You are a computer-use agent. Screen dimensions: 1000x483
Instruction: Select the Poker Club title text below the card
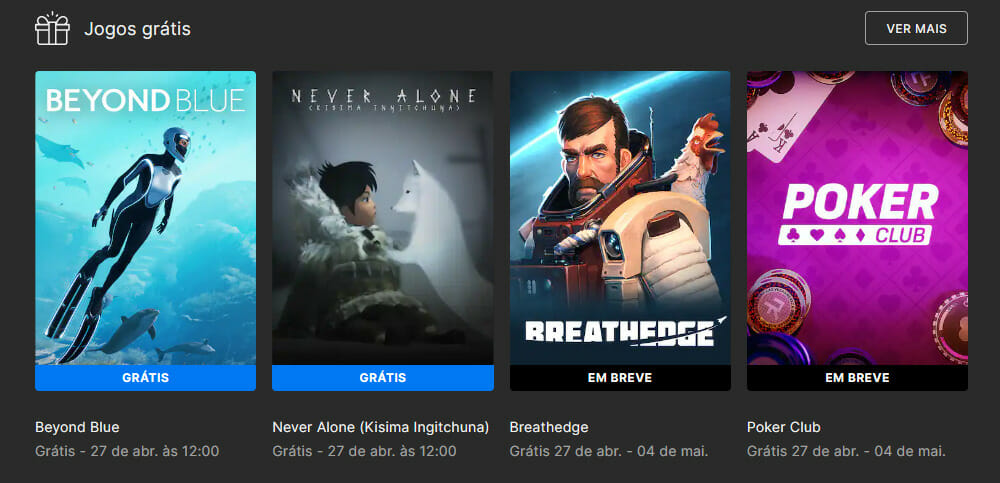point(784,427)
